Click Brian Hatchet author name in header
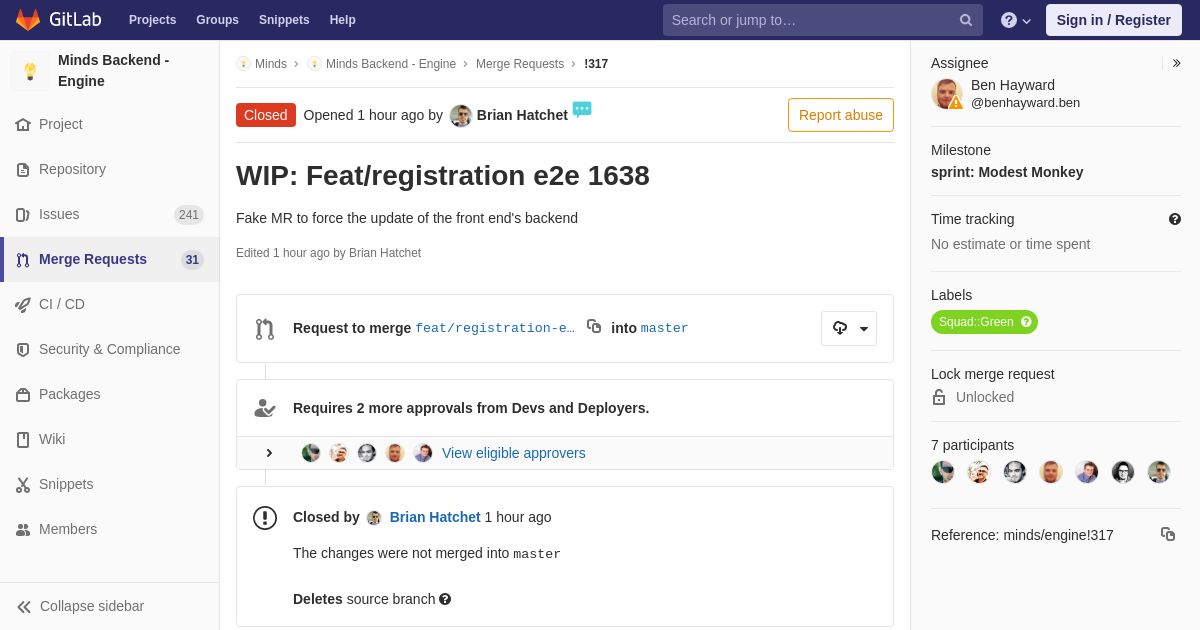 [522, 115]
